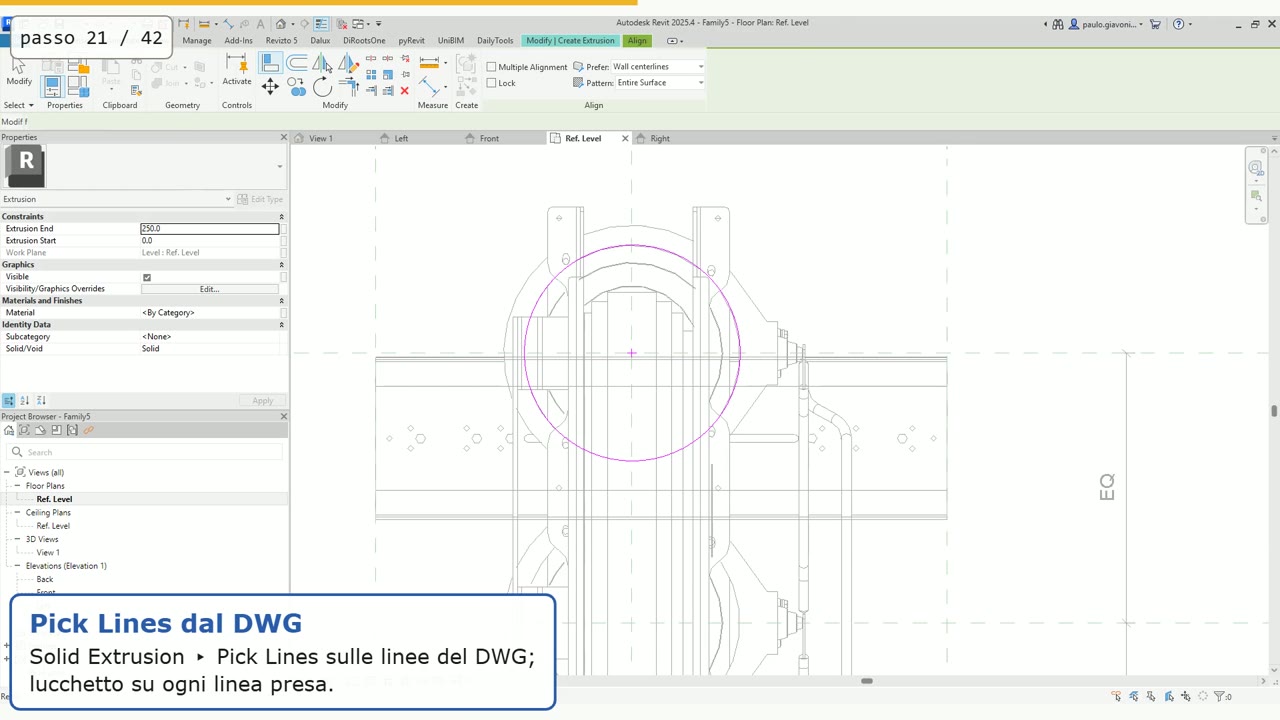
Task: Click the Mirror Pick Axis tool
Action: click(x=321, y=63)
